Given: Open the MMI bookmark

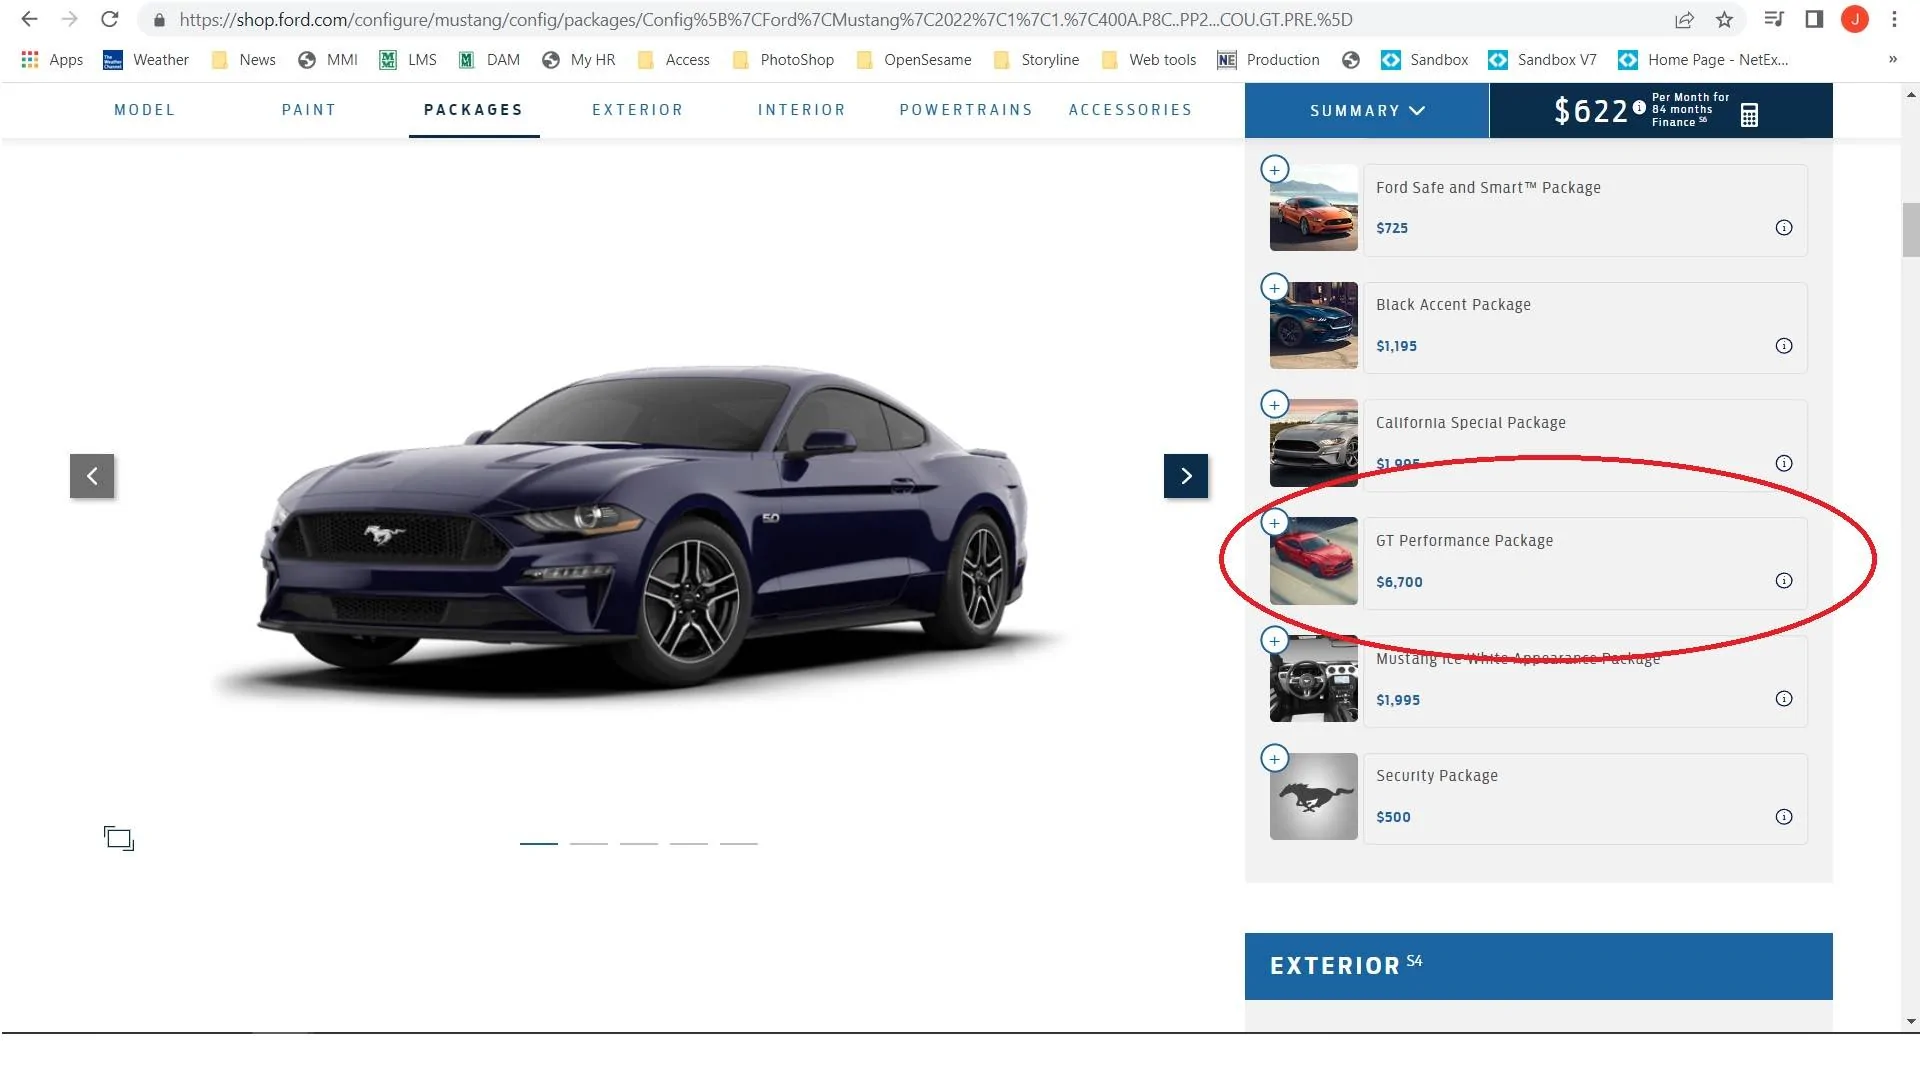Looking at the screenshot, I should 328,60.
